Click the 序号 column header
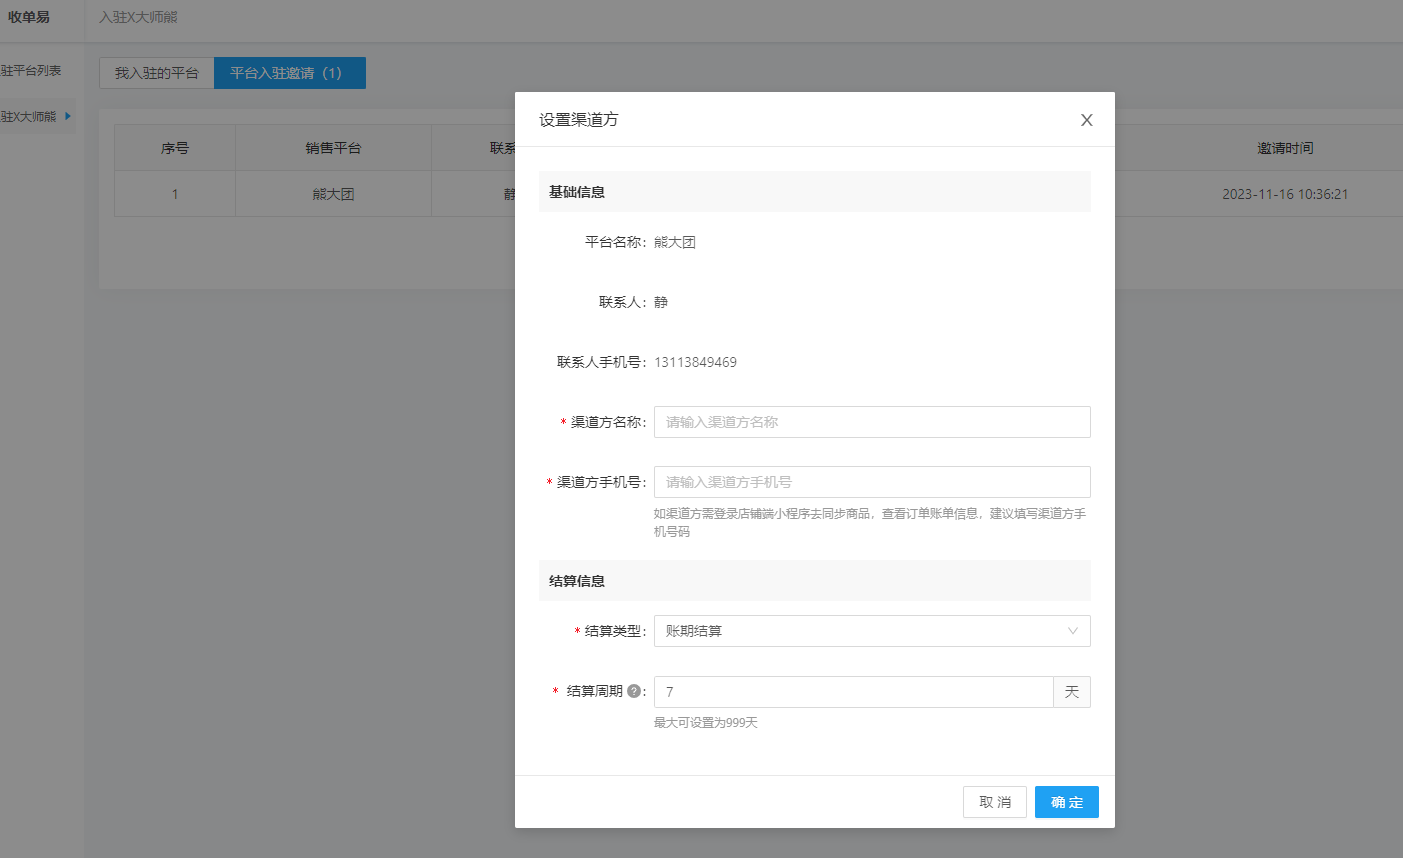Image resolution: width=1403 pixels, height=858 pixels. coord(175,148)
